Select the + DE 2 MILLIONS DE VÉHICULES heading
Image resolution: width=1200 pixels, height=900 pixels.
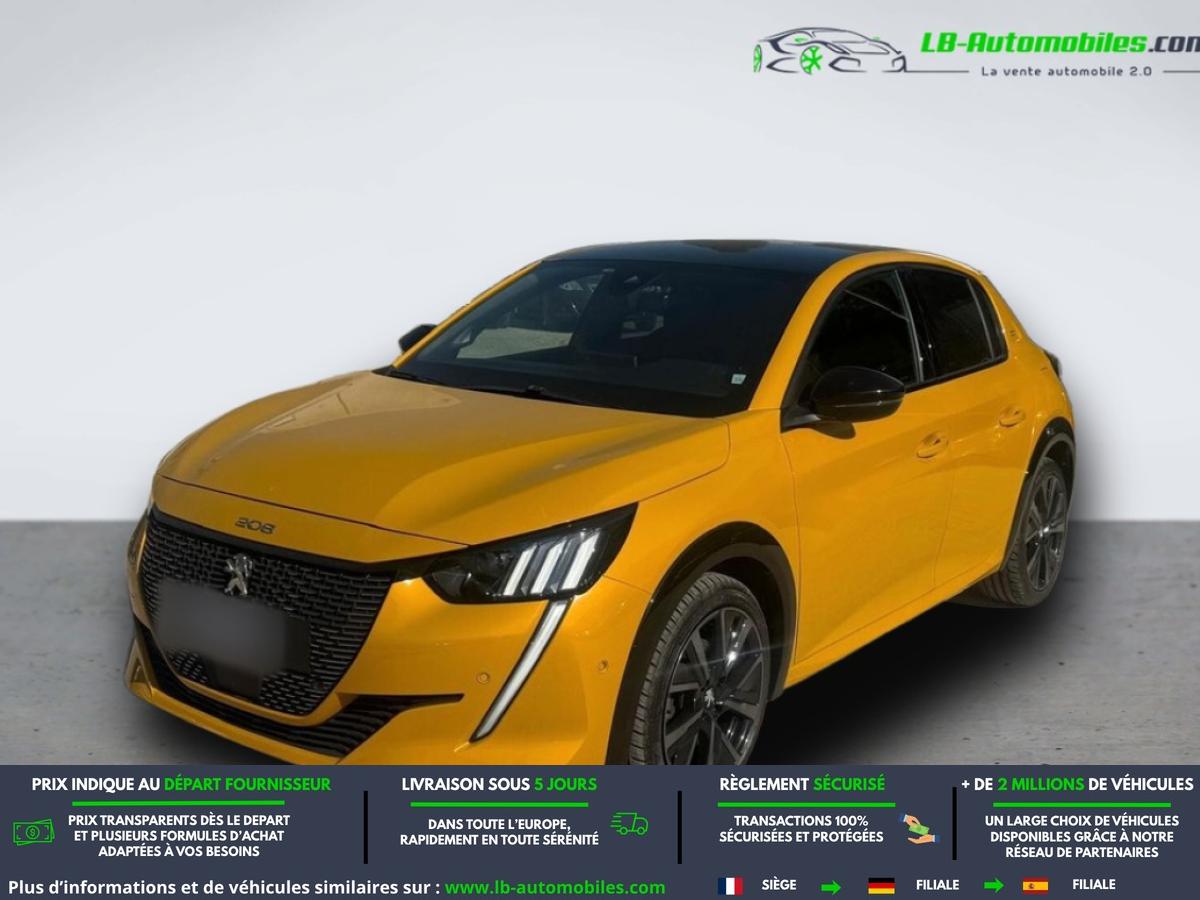point(1077,784)
